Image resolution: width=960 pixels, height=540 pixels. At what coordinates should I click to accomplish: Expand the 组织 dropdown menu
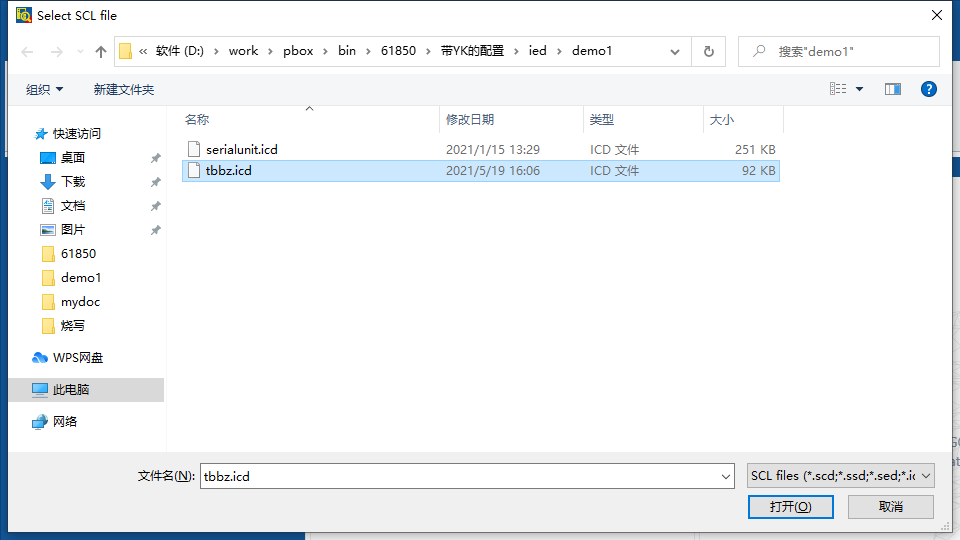tap(45, 90)
